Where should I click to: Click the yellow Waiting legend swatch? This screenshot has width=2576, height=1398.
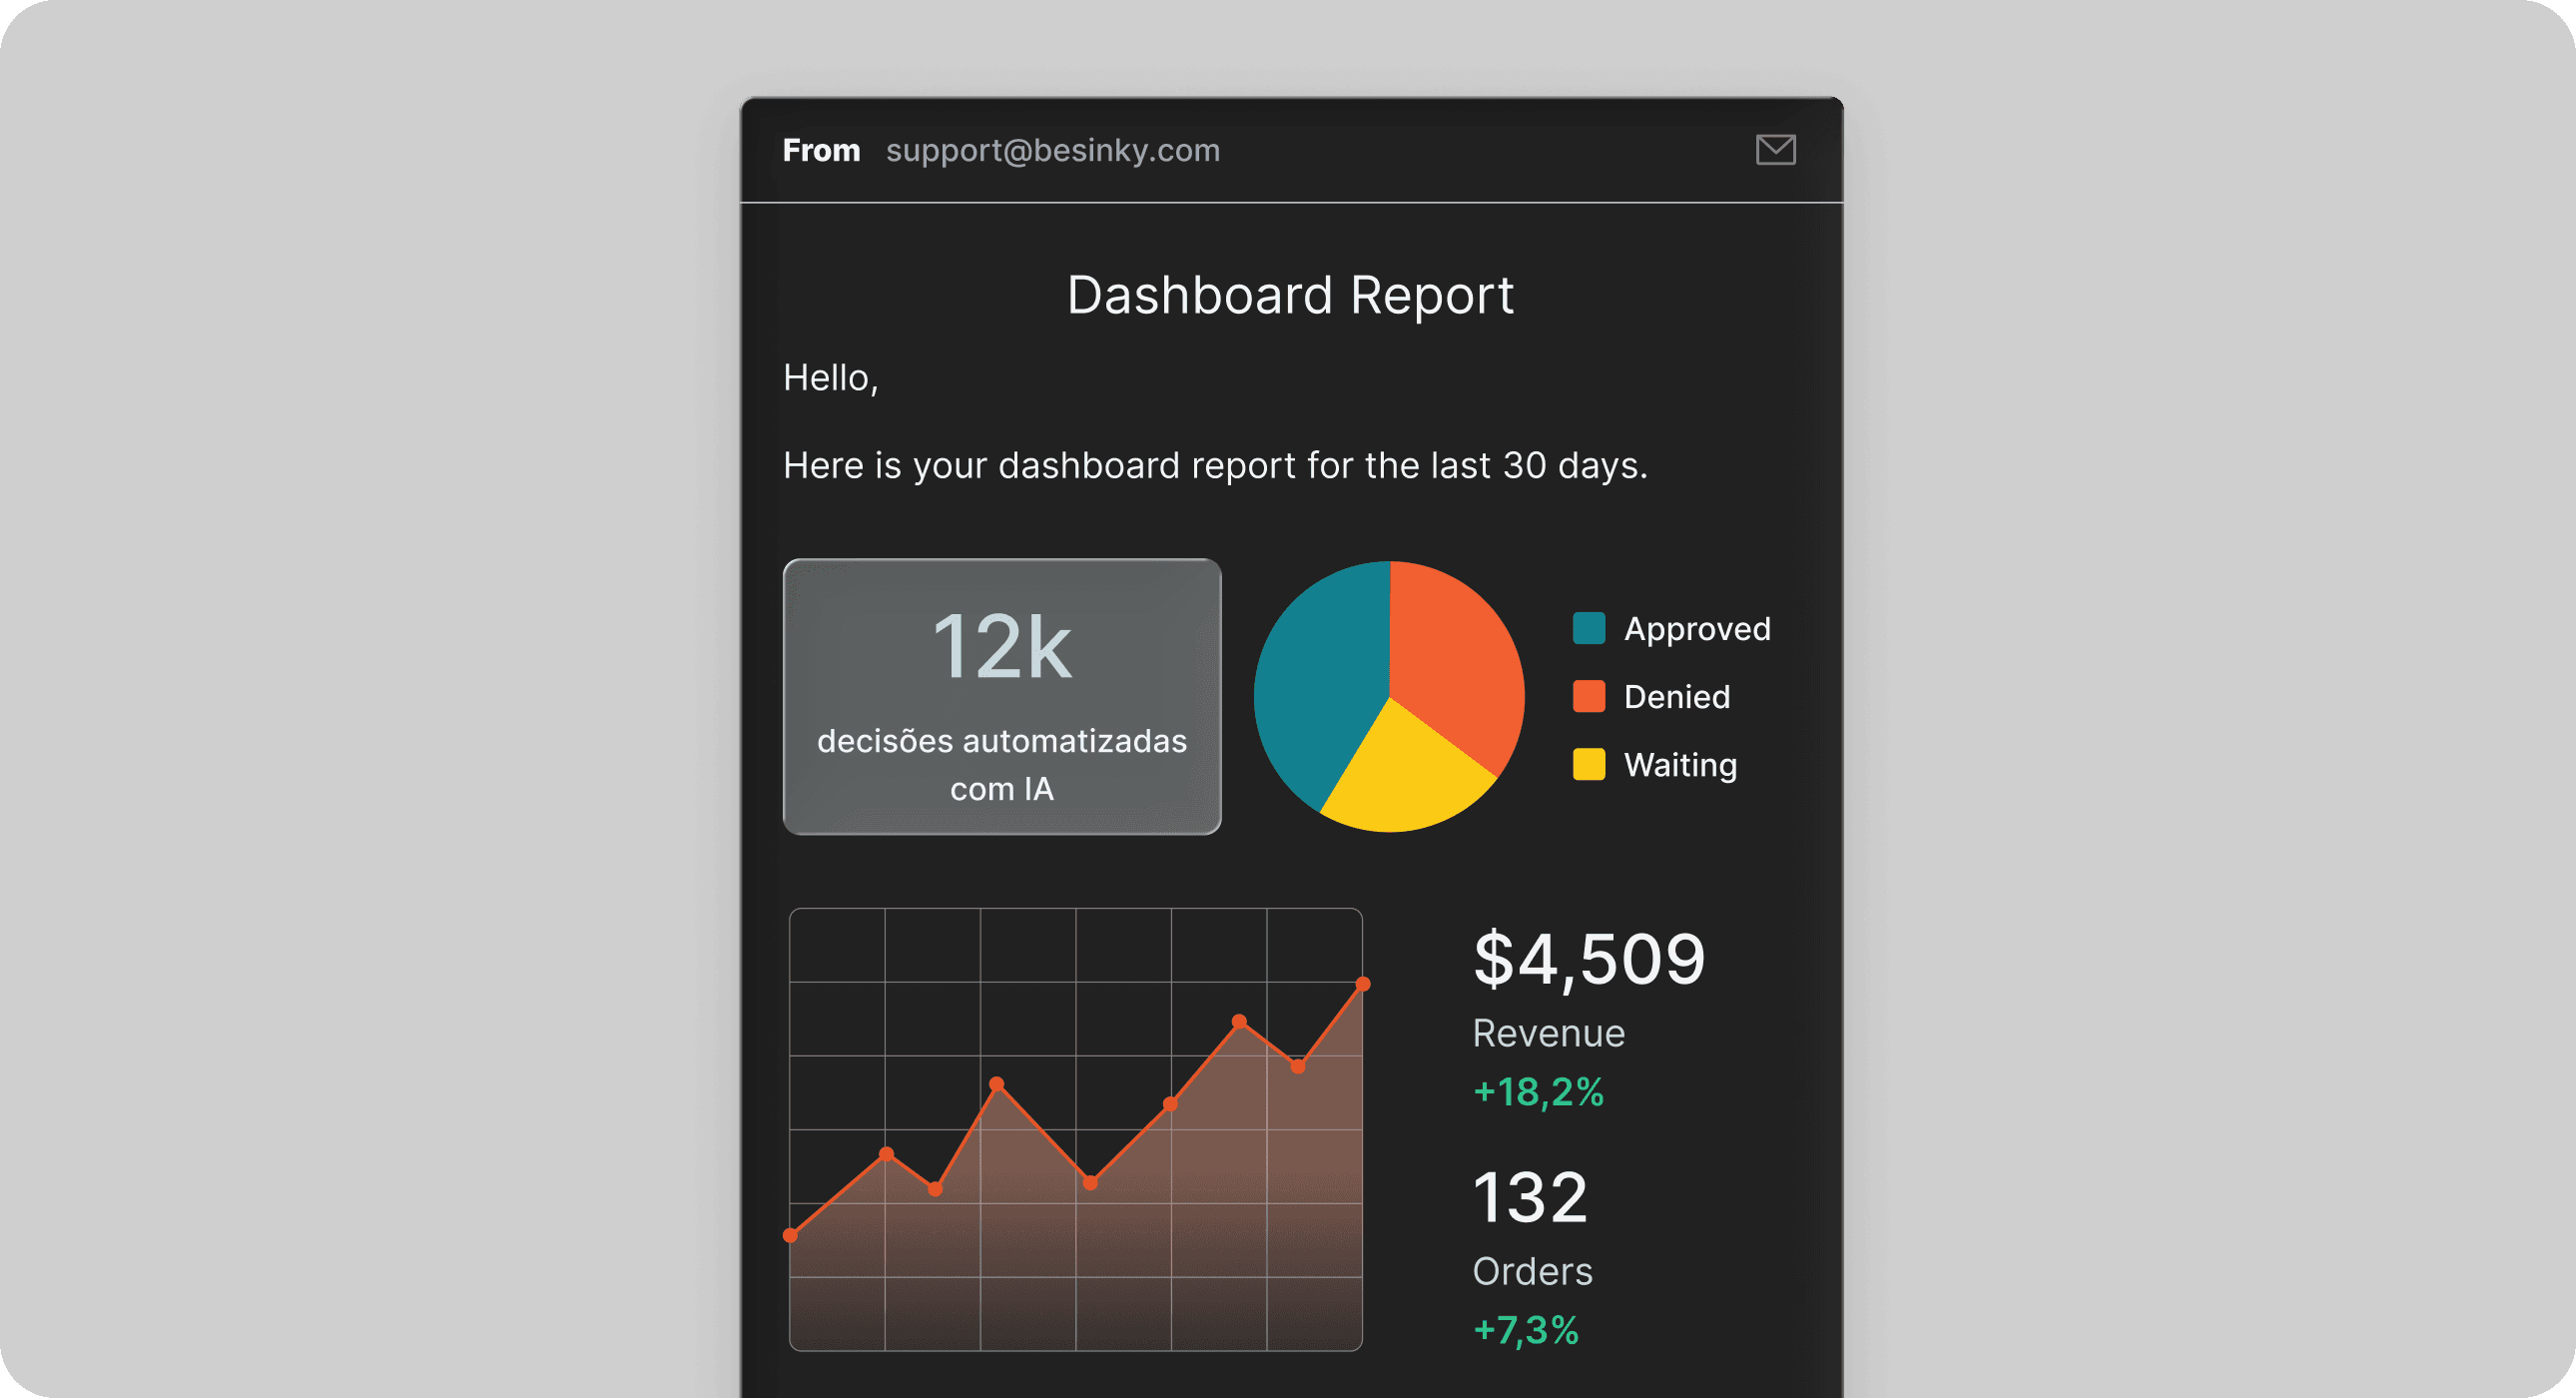(1588, 764)
